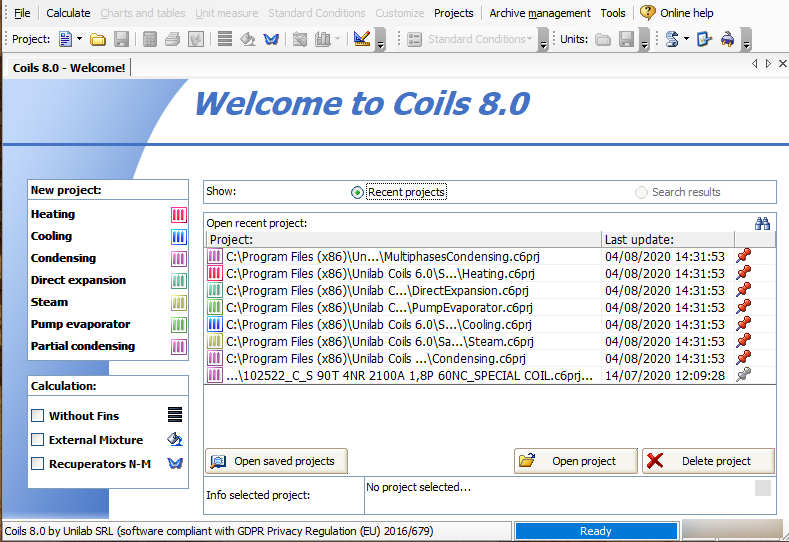
Task: Select the Heating.c6prj recent project row
Action: 490,274
